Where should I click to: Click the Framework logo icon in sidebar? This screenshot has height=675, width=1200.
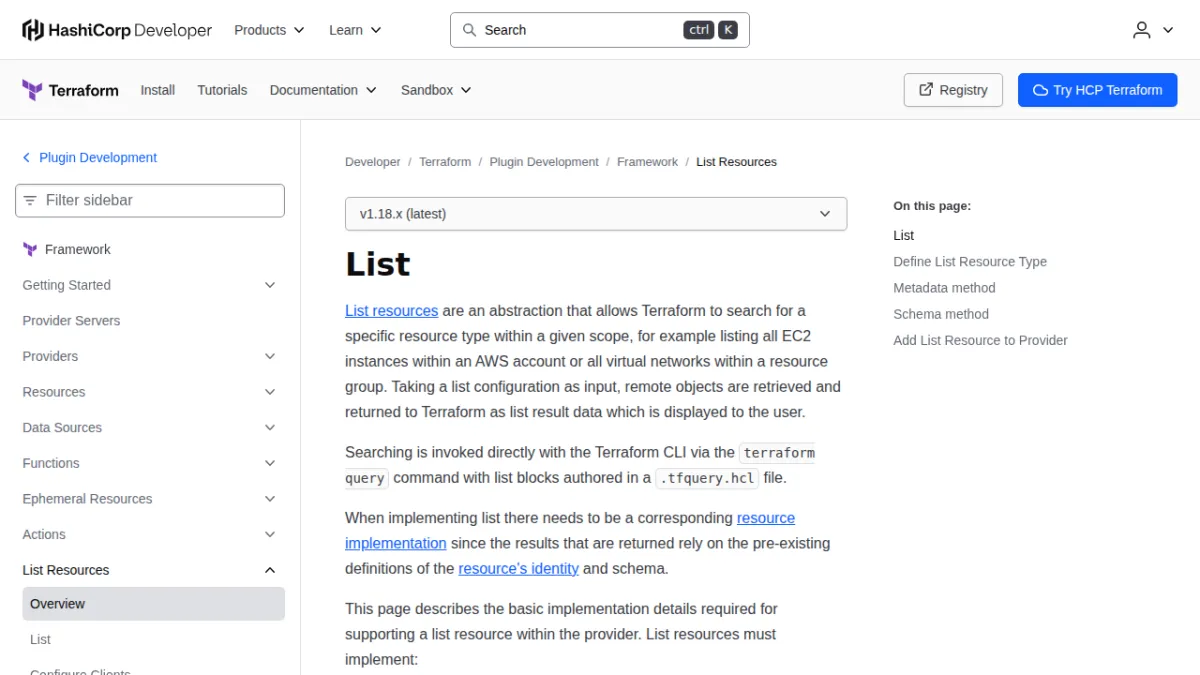pos(30,250)
